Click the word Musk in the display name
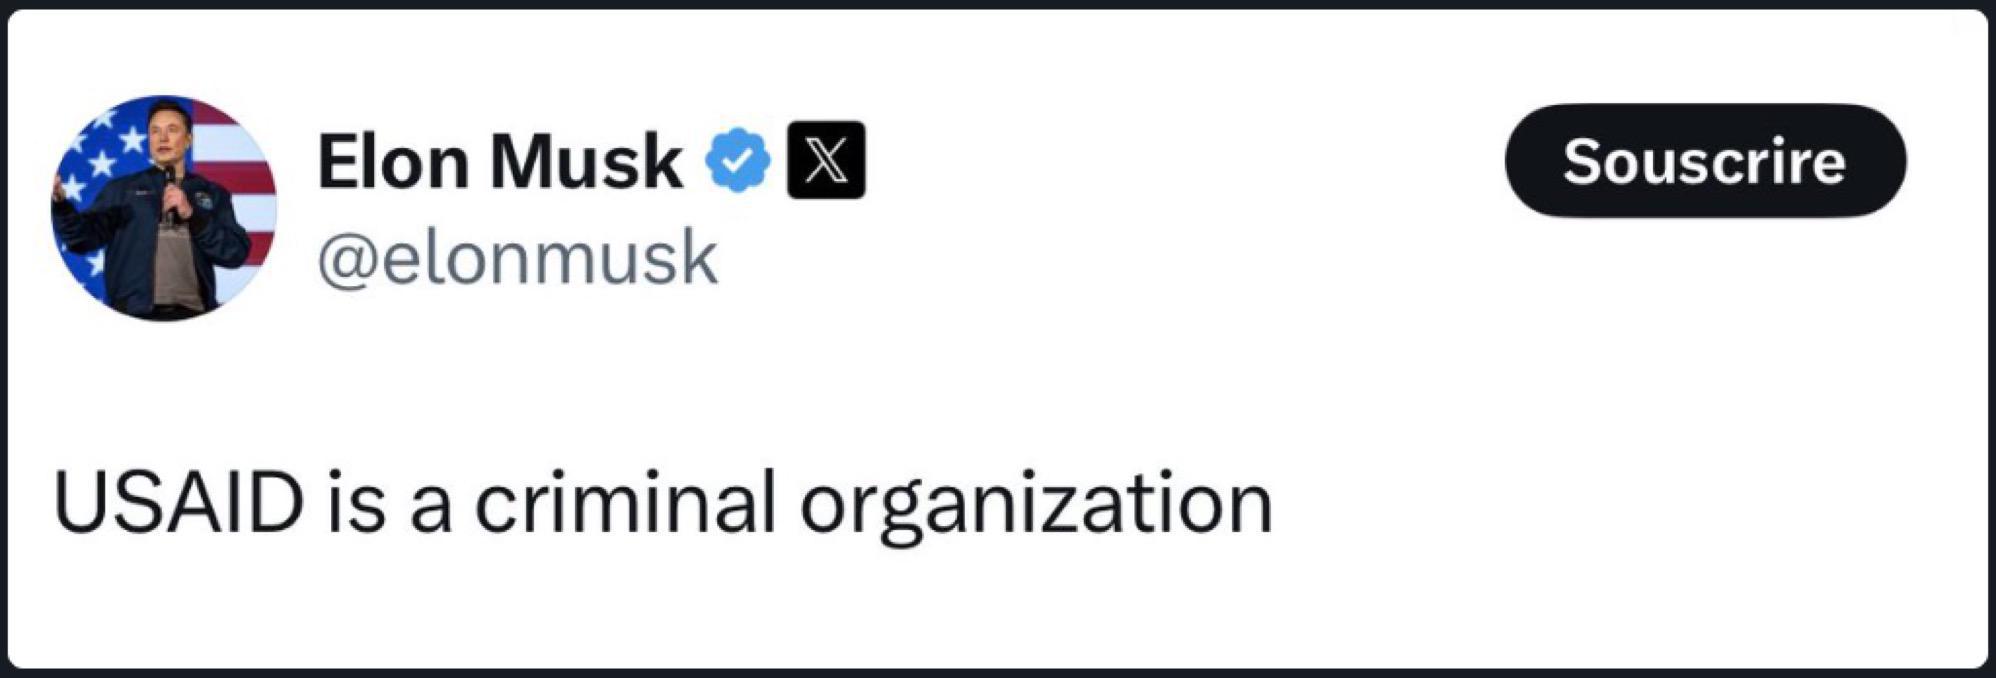This screenshot has width=1996, height=678. 586,161
